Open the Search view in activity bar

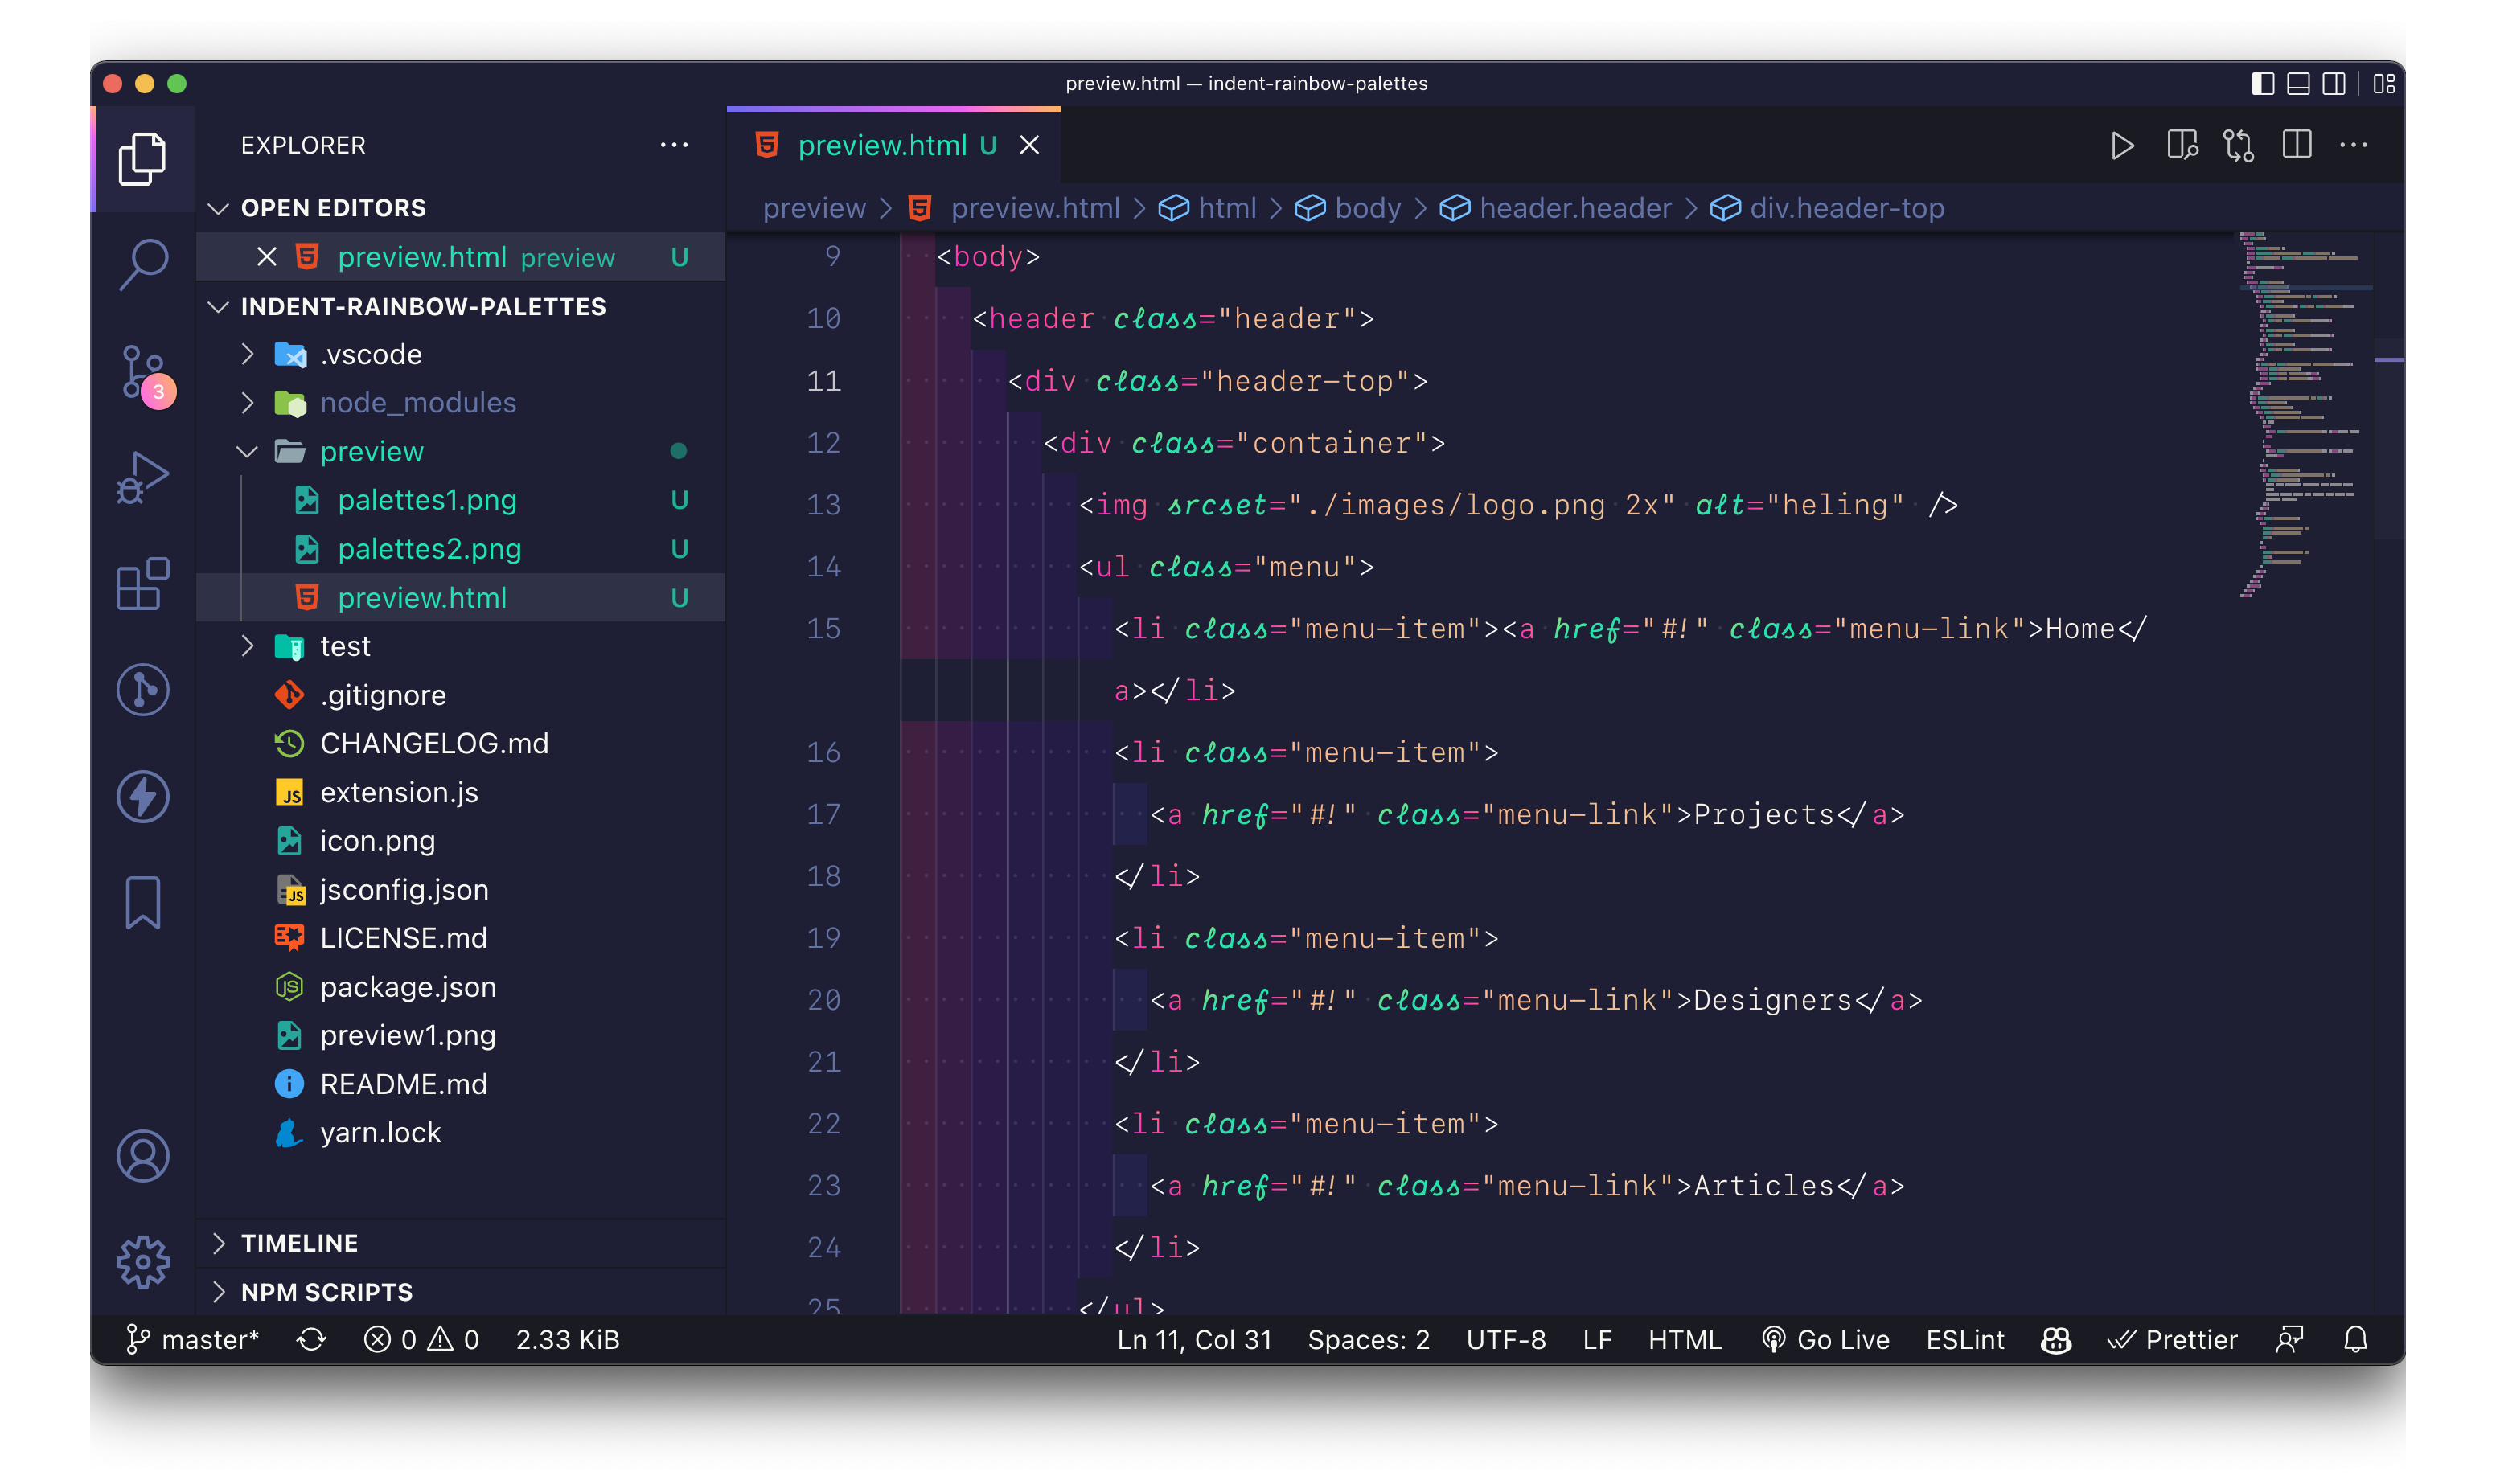point(143,264)
